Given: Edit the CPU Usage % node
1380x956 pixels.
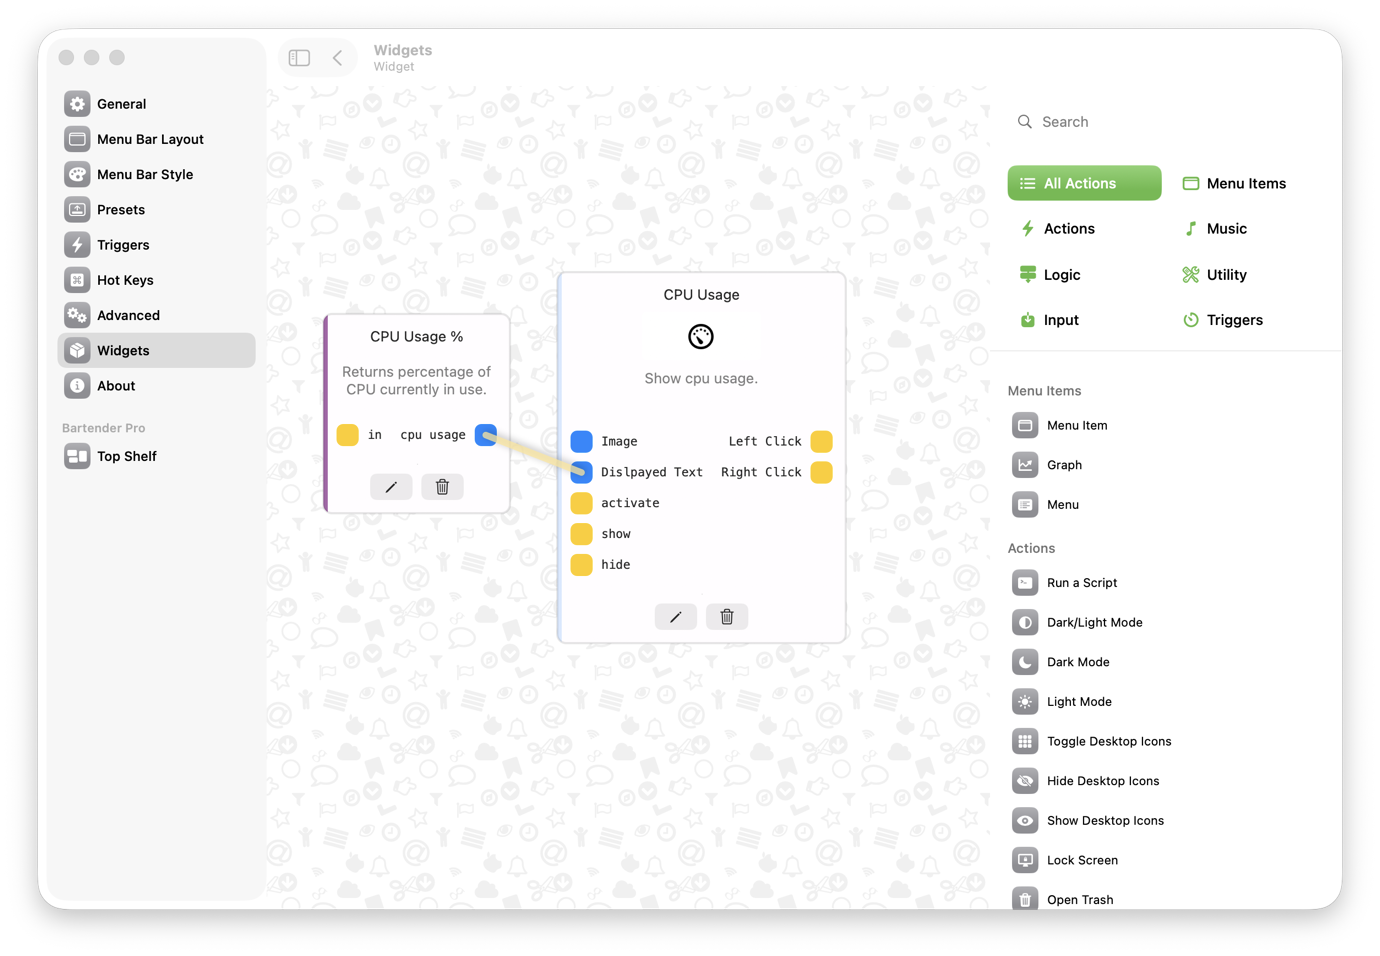Looking at the screenshot, I should click(391, 487).
